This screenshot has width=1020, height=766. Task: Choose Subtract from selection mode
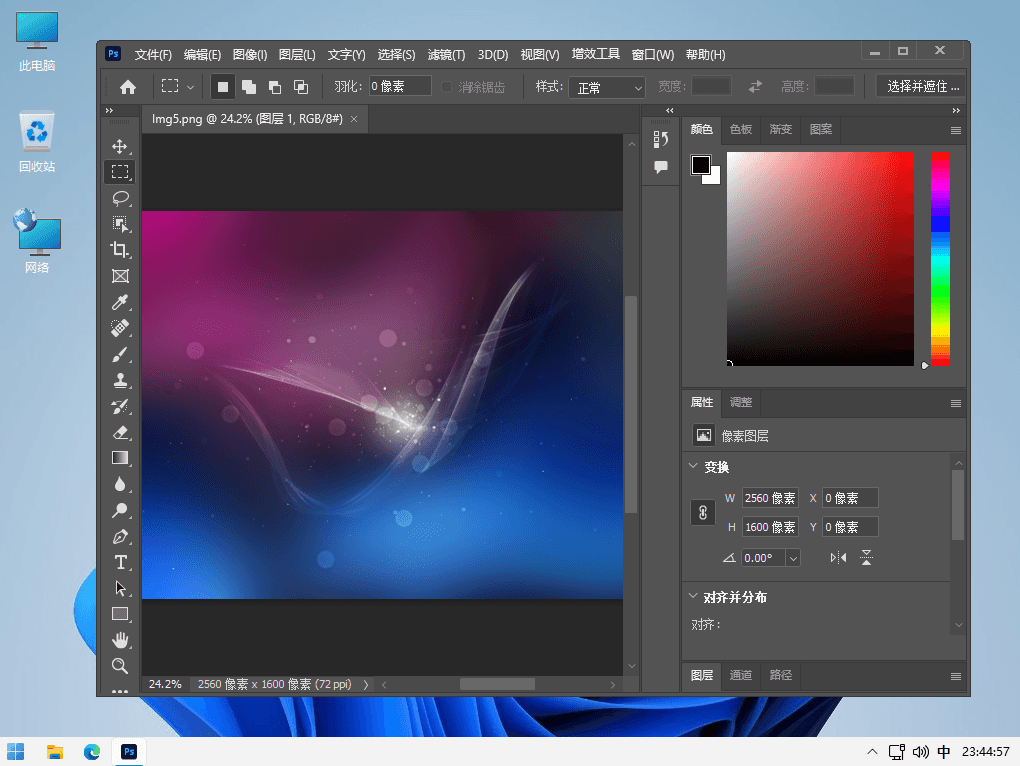(x=275, y=86)
